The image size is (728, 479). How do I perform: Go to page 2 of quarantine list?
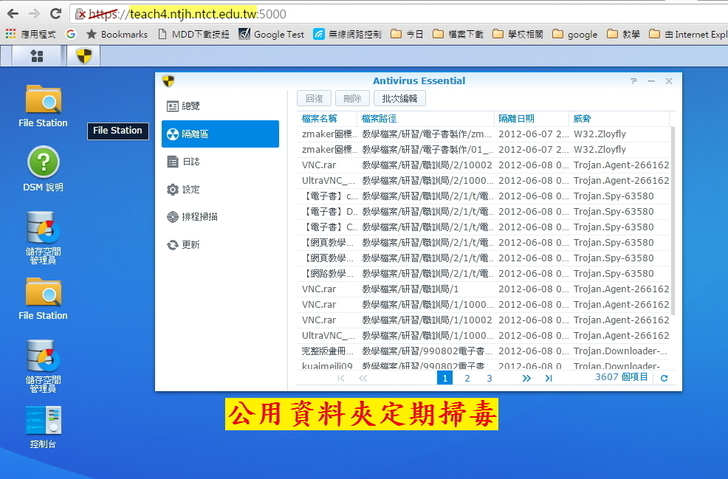click(467, 378)
